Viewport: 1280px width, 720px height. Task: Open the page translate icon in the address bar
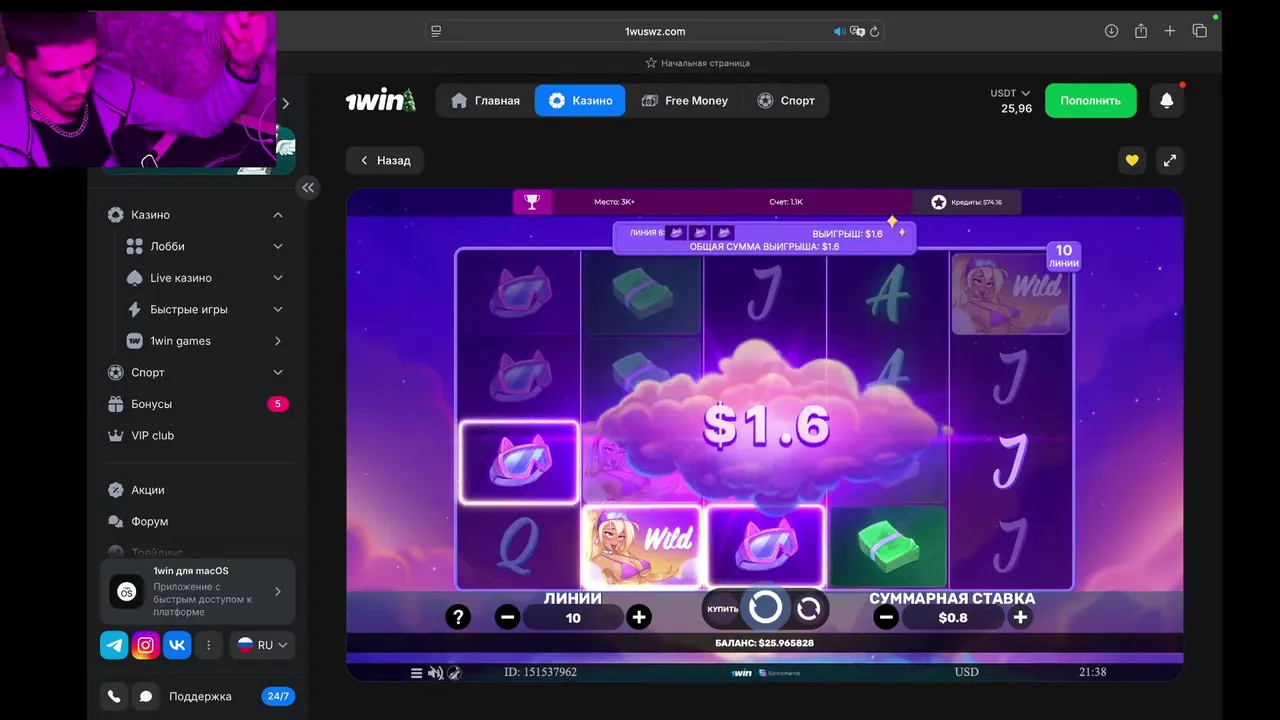tap(857, 31)
